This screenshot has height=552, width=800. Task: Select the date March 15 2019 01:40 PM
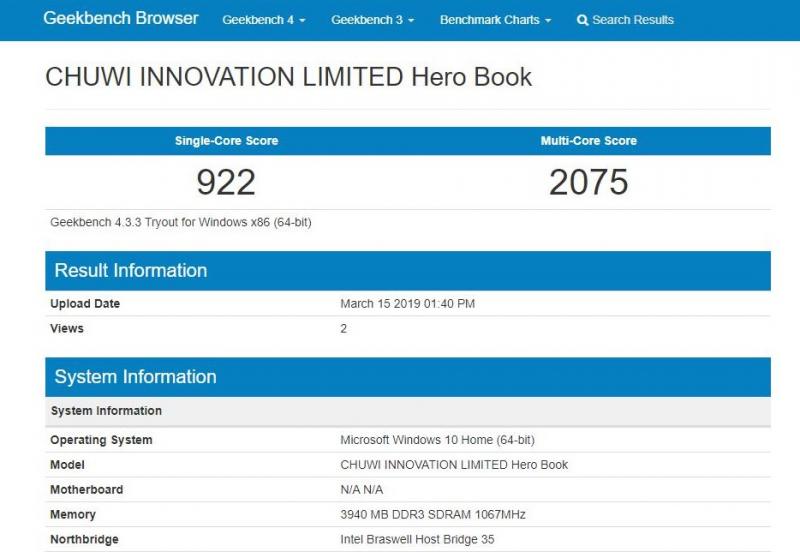[x=408, y=304]
